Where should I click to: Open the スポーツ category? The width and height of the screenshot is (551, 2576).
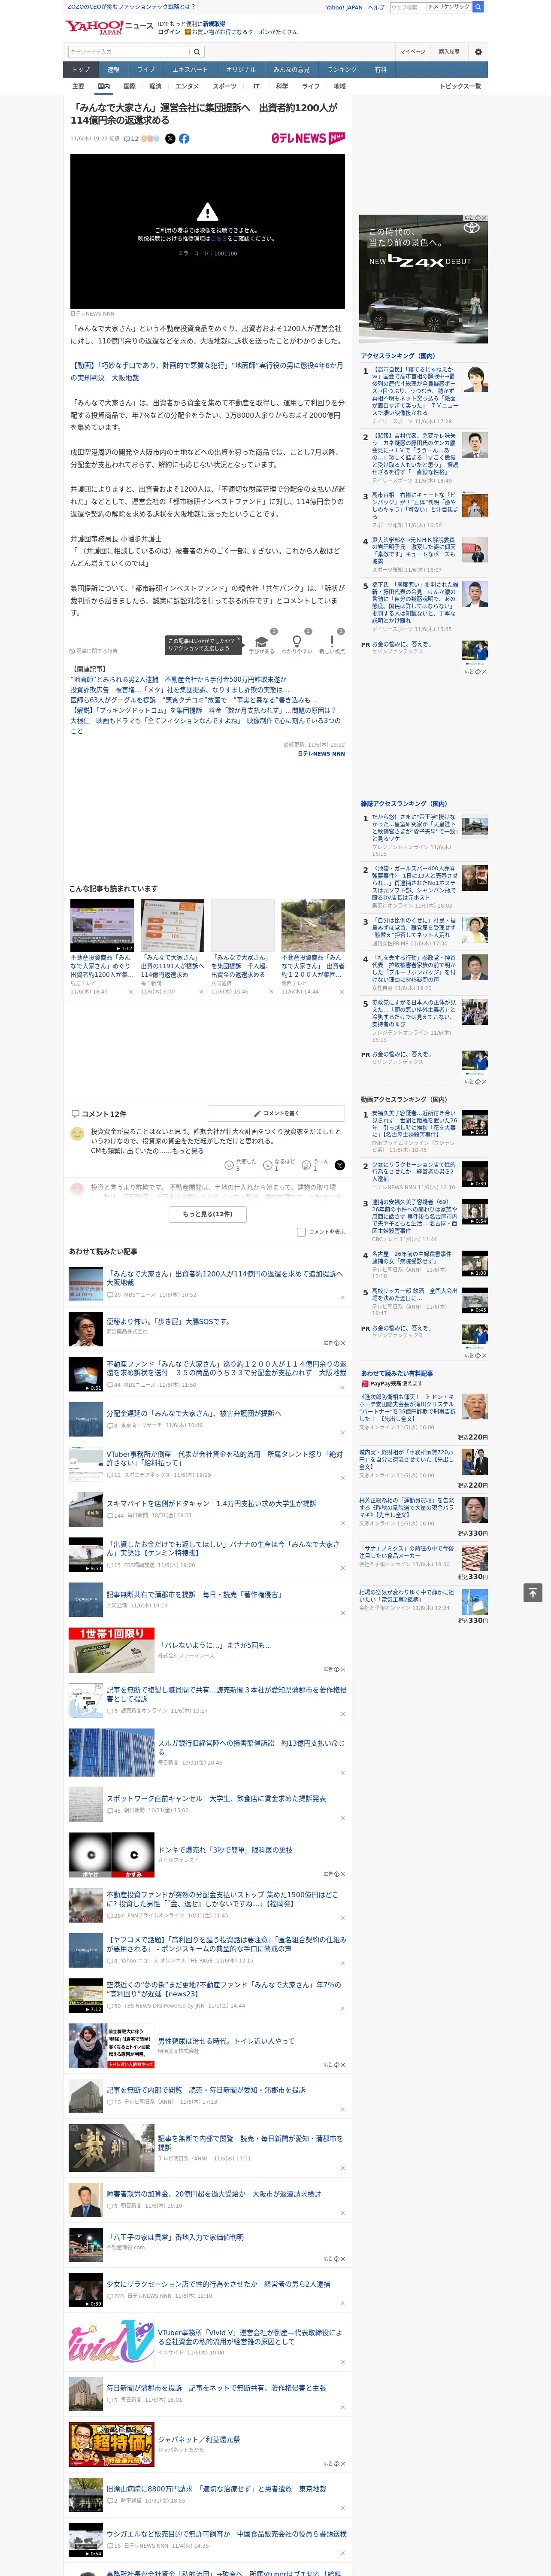[225, 86]
